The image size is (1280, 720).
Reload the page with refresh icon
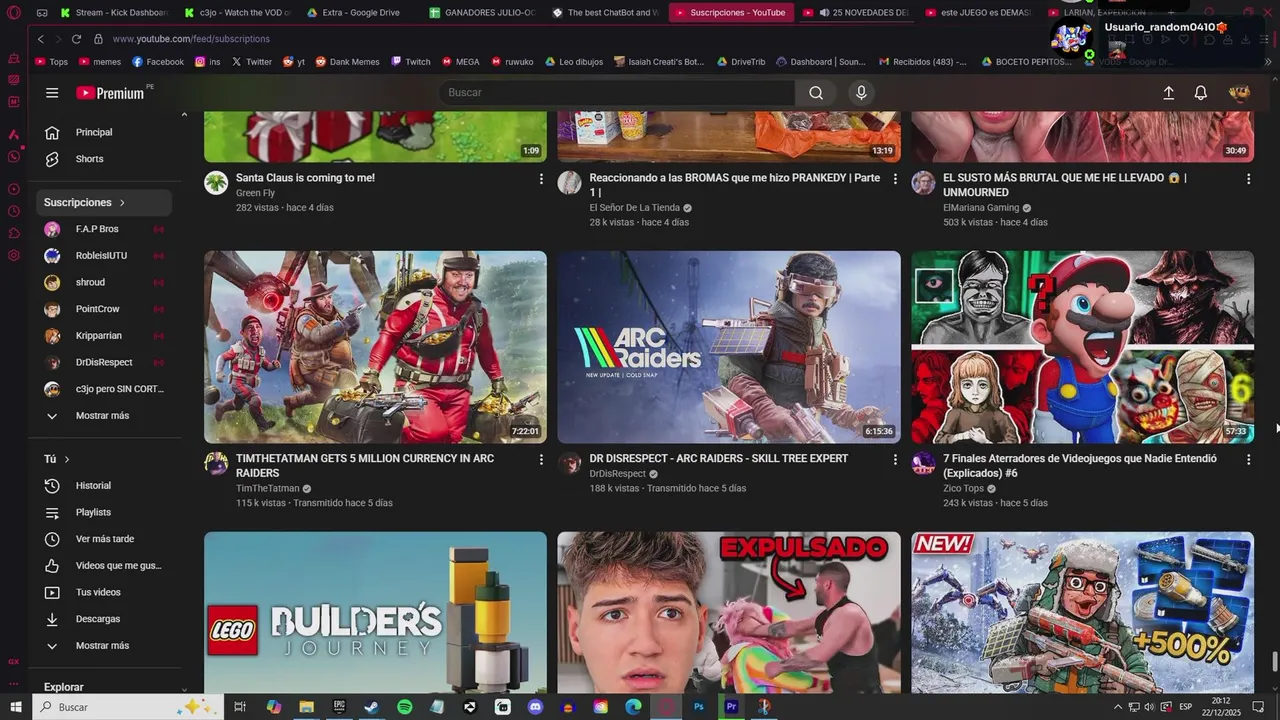click(76, 39)
